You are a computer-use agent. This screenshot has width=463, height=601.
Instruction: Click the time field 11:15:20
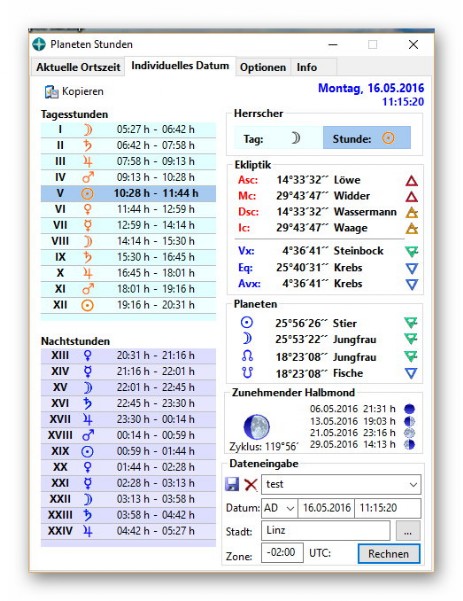click(387, 508)
